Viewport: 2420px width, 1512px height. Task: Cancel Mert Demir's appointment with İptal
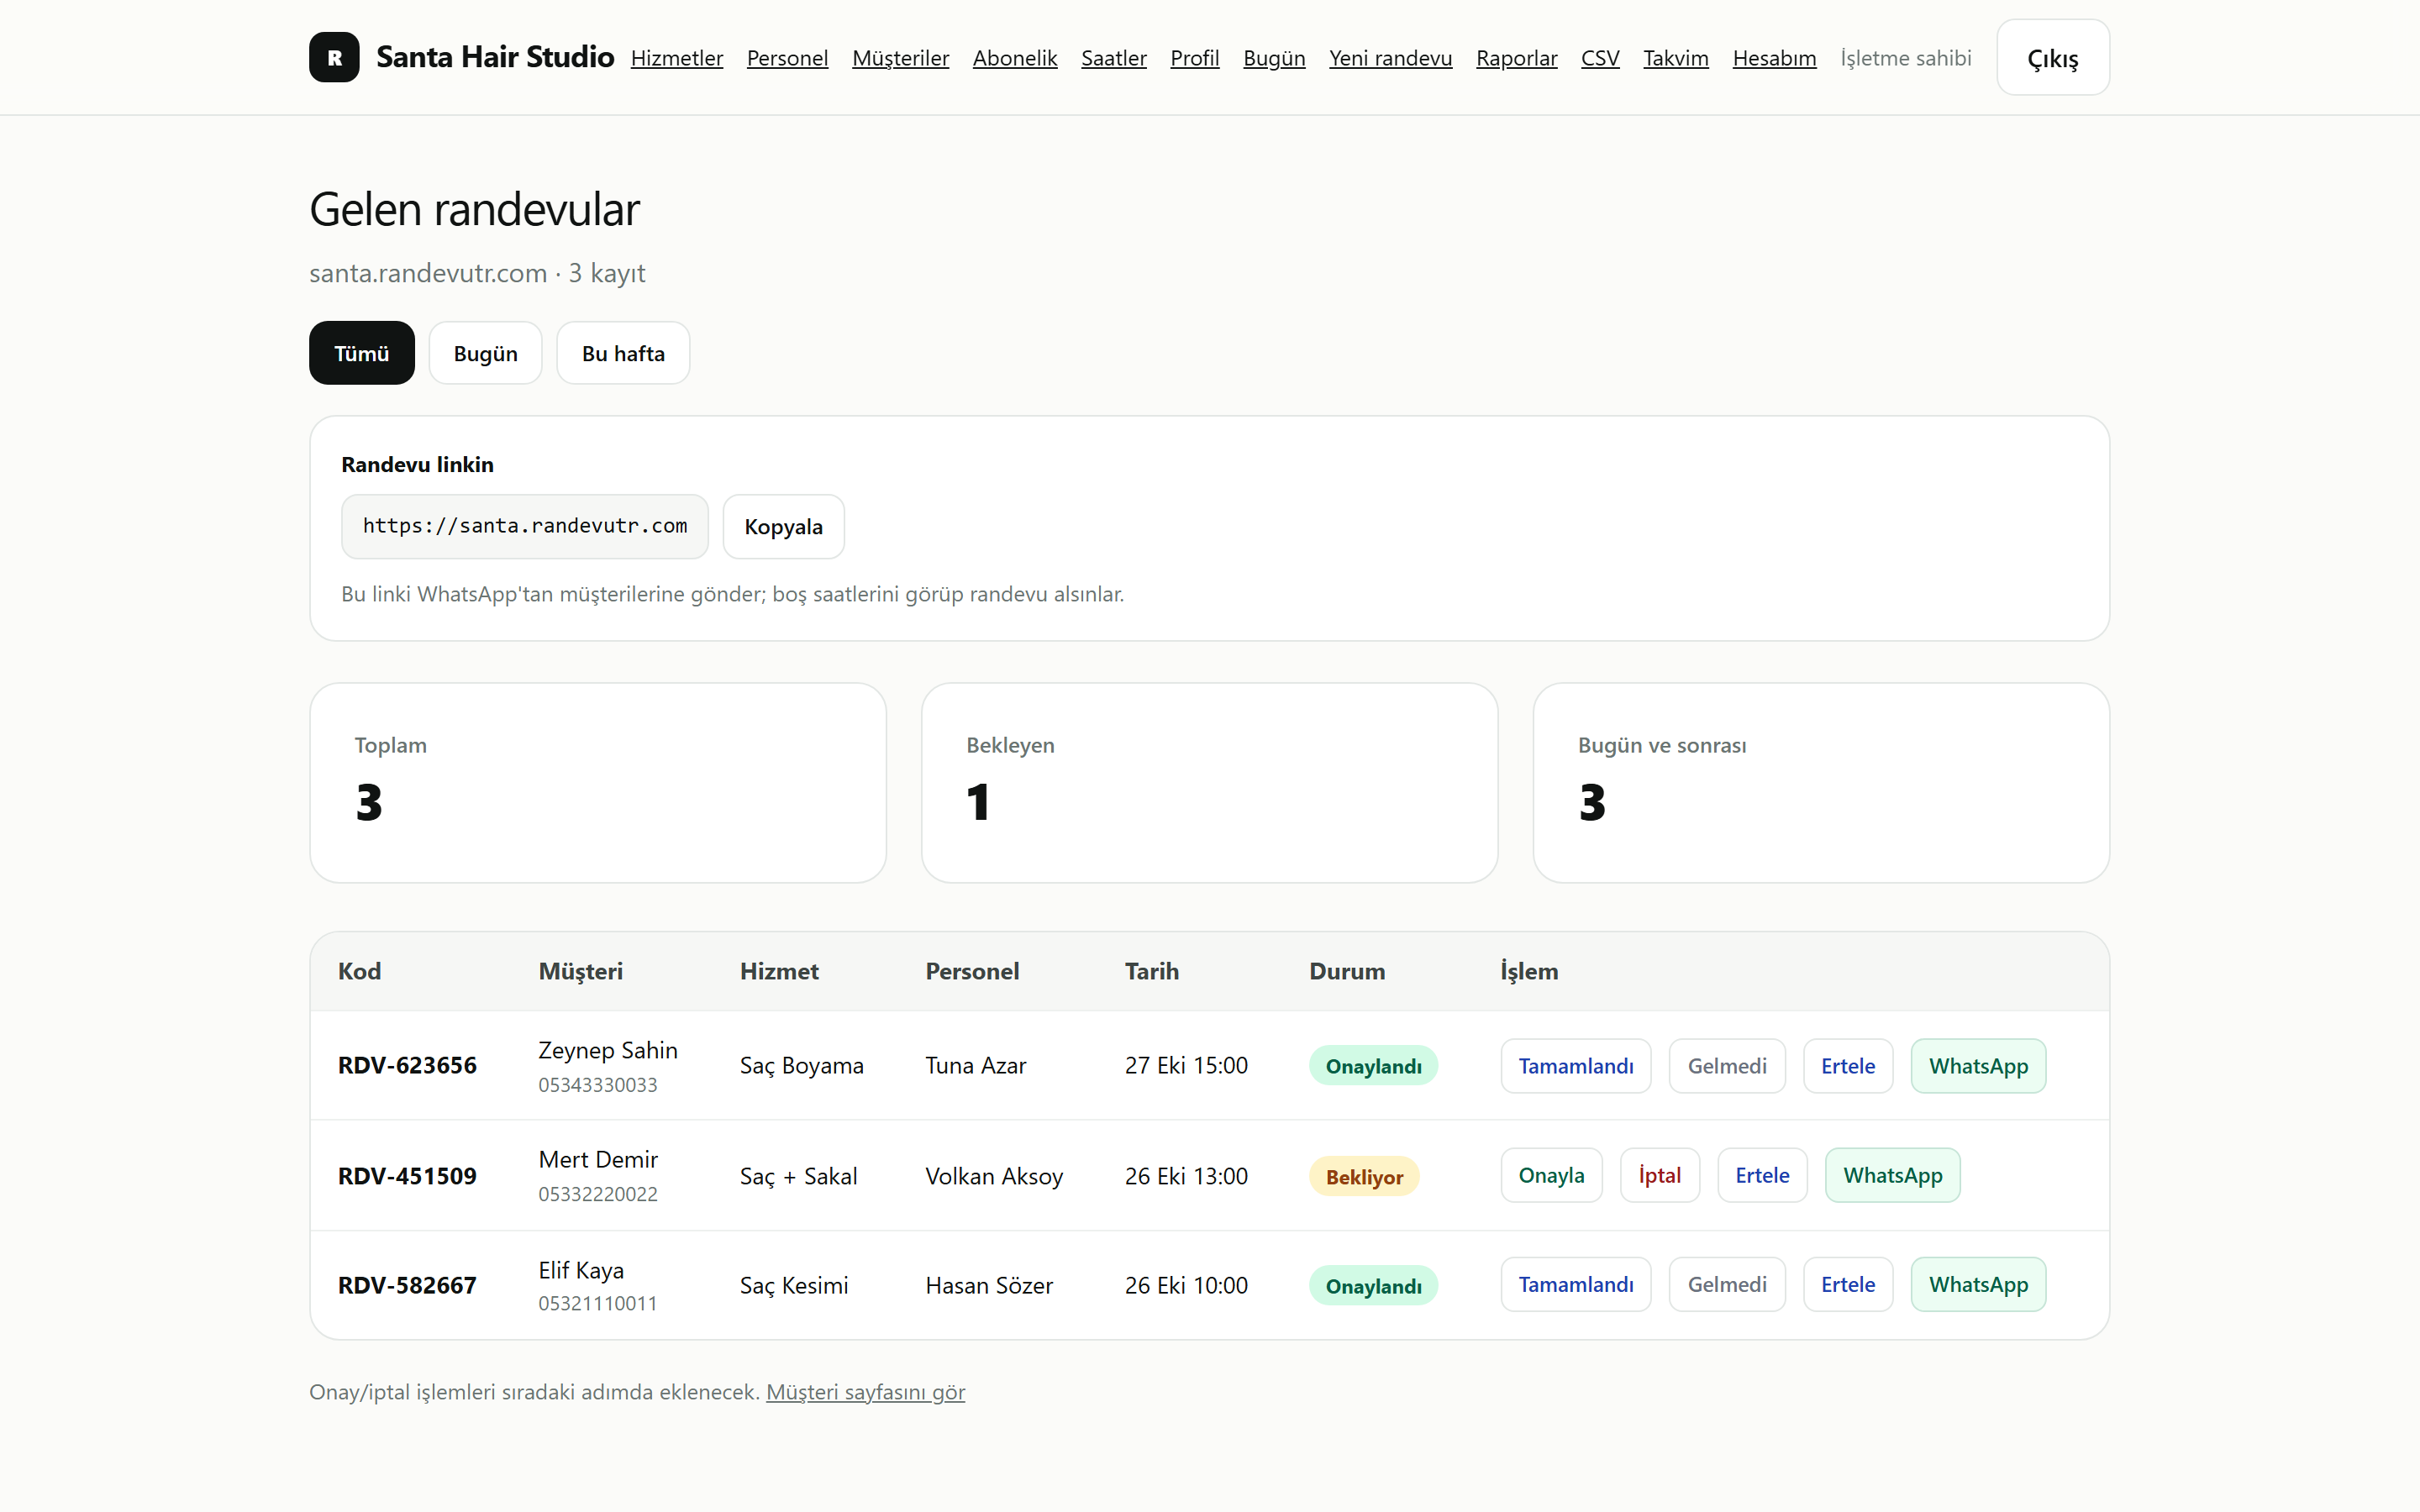point(1659,1175)
